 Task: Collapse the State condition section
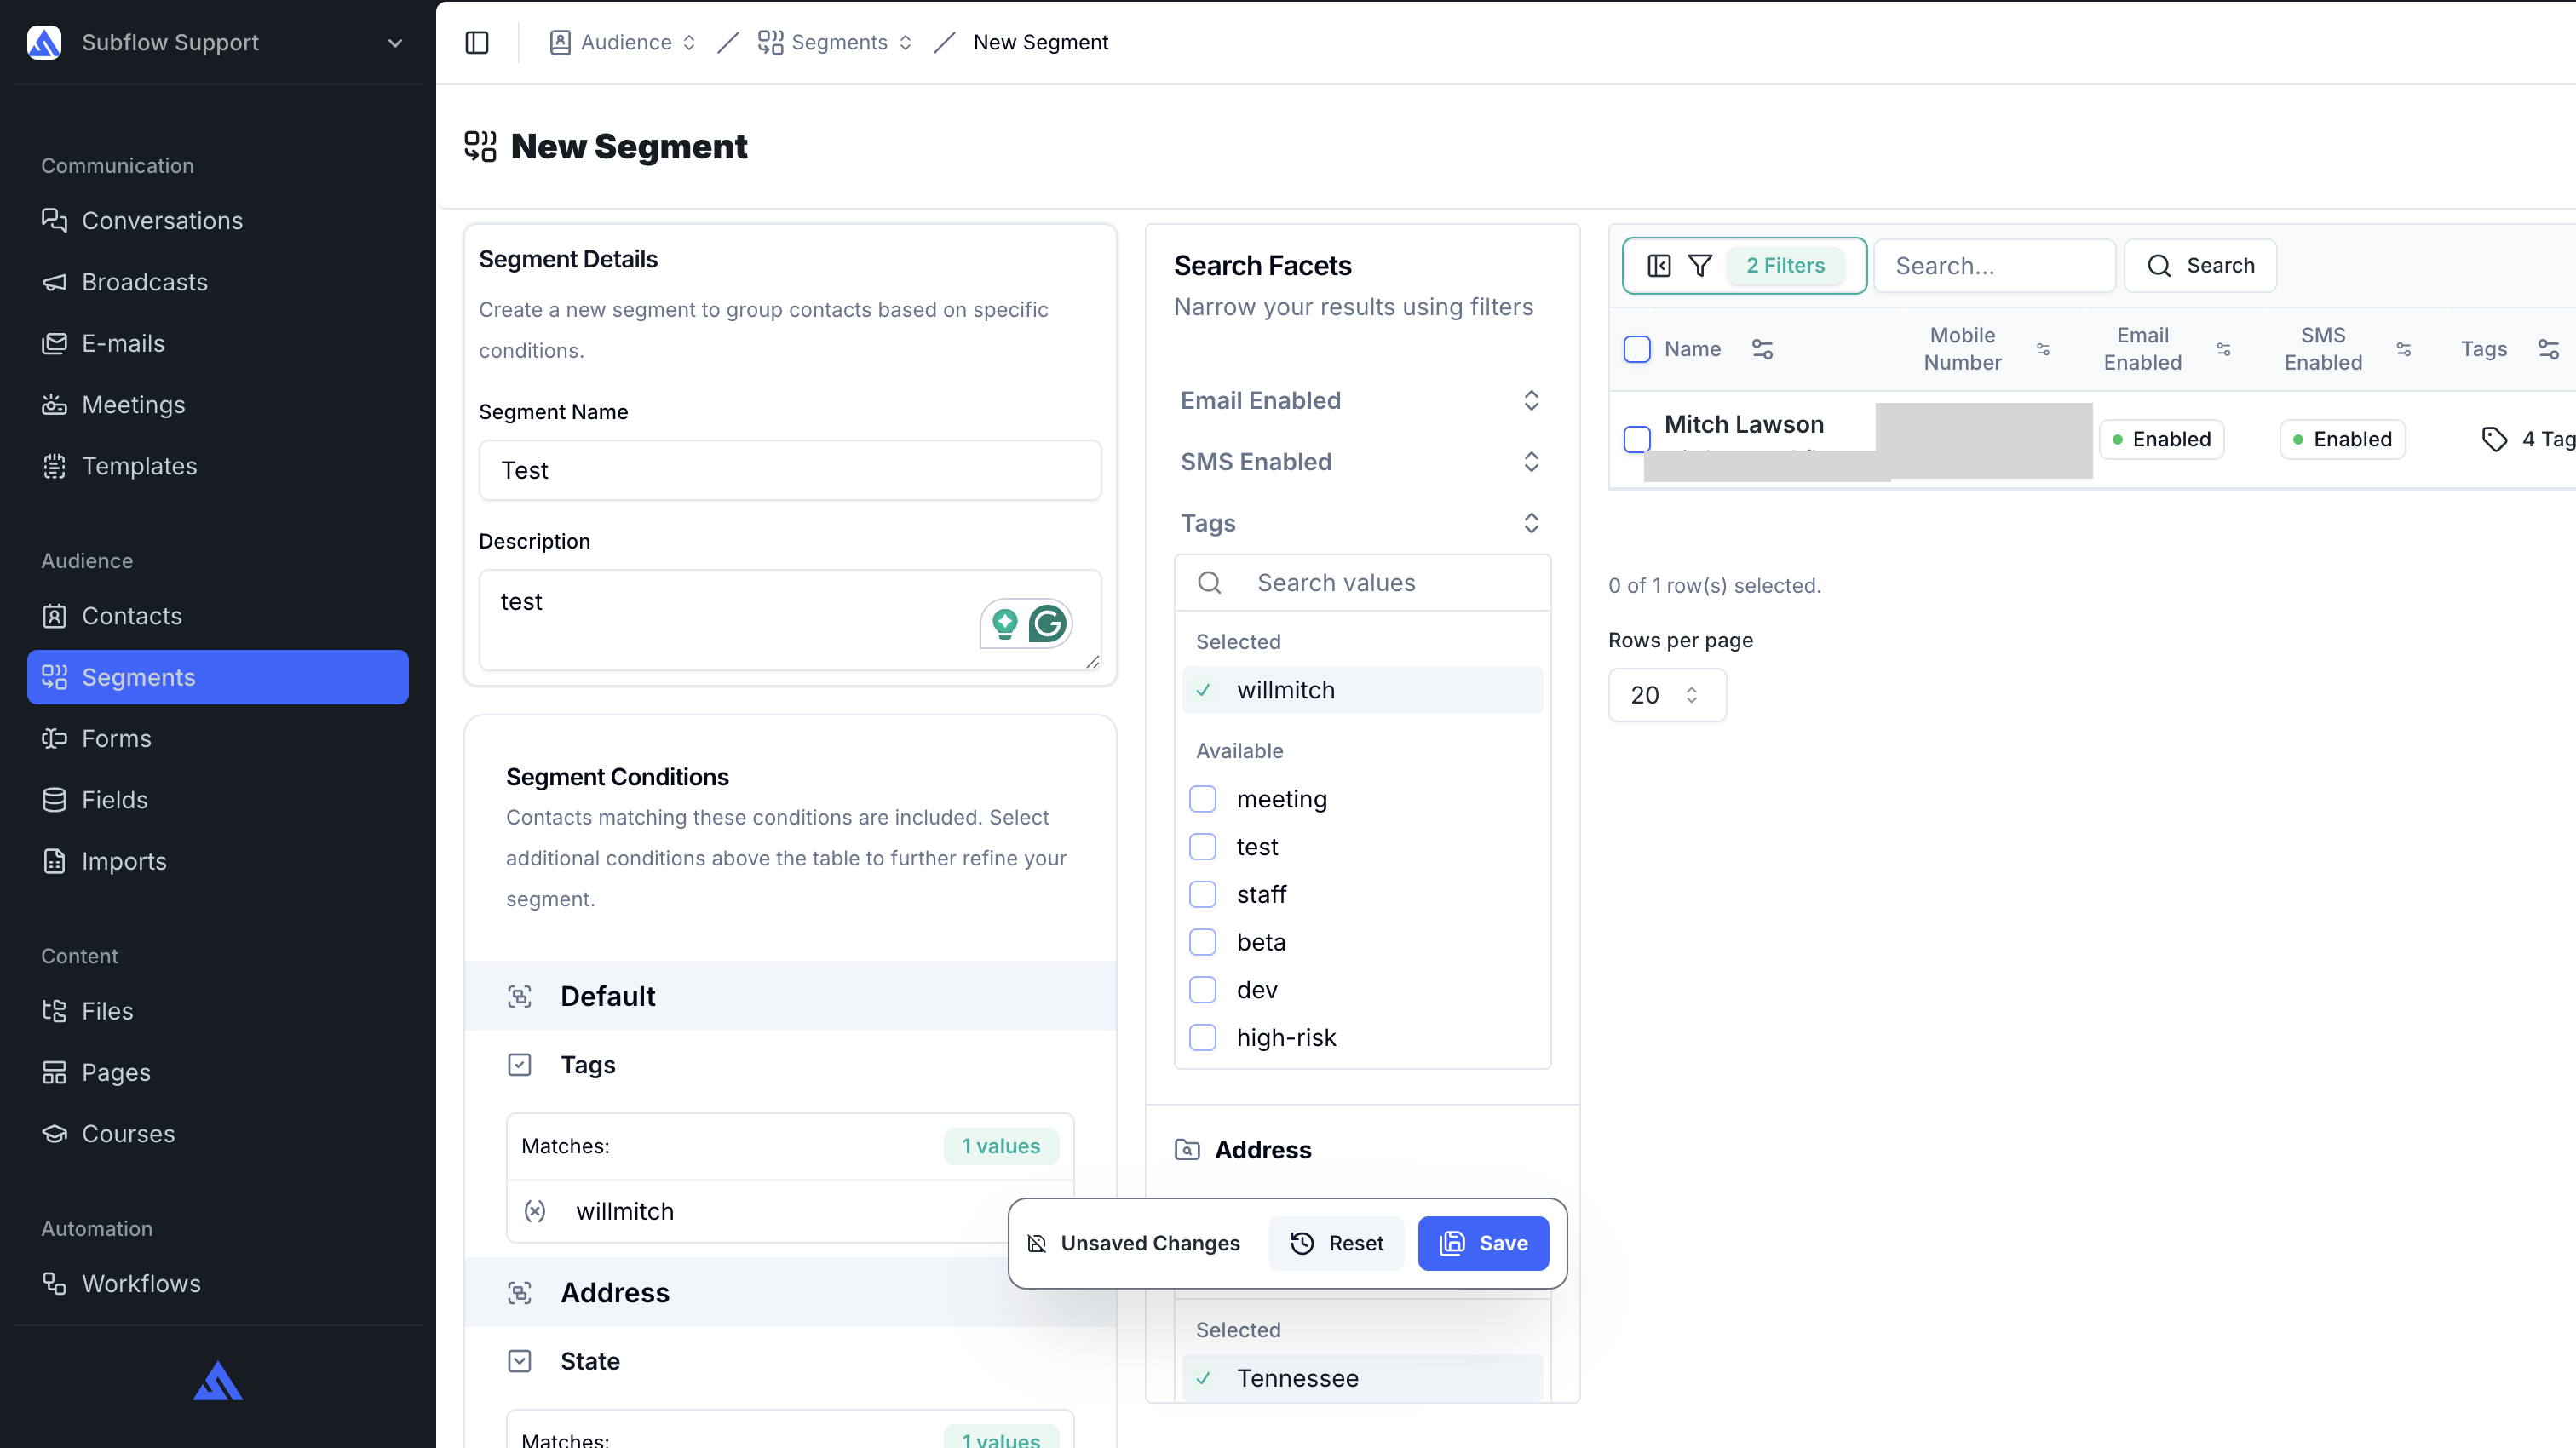click(519, 1361)
